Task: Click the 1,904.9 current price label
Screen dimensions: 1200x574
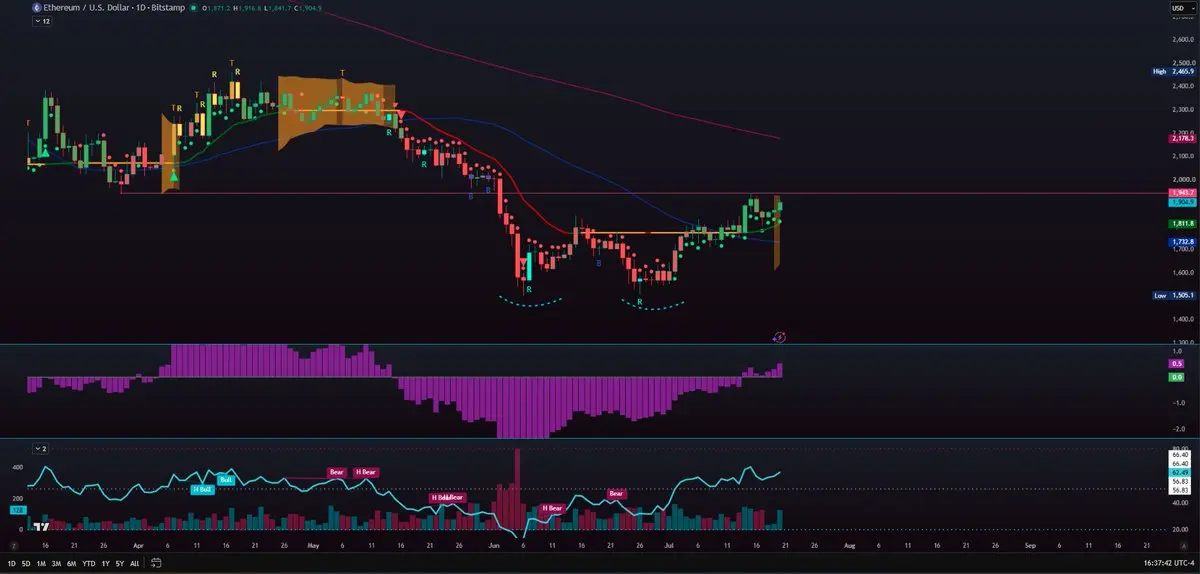Action: pos(1181,202)
